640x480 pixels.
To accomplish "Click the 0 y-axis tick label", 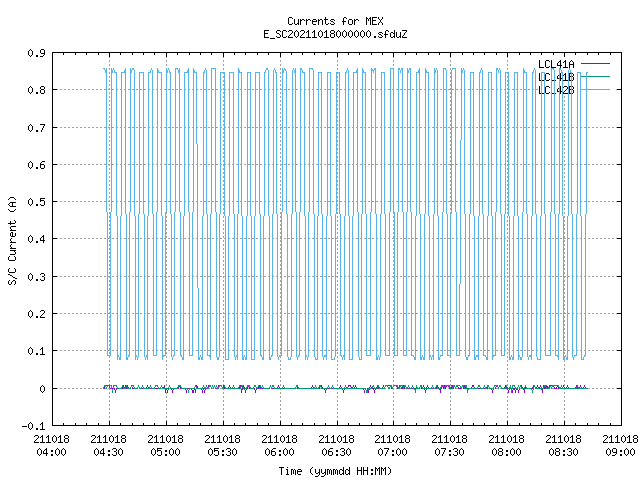I will click(x=42, y=389).
